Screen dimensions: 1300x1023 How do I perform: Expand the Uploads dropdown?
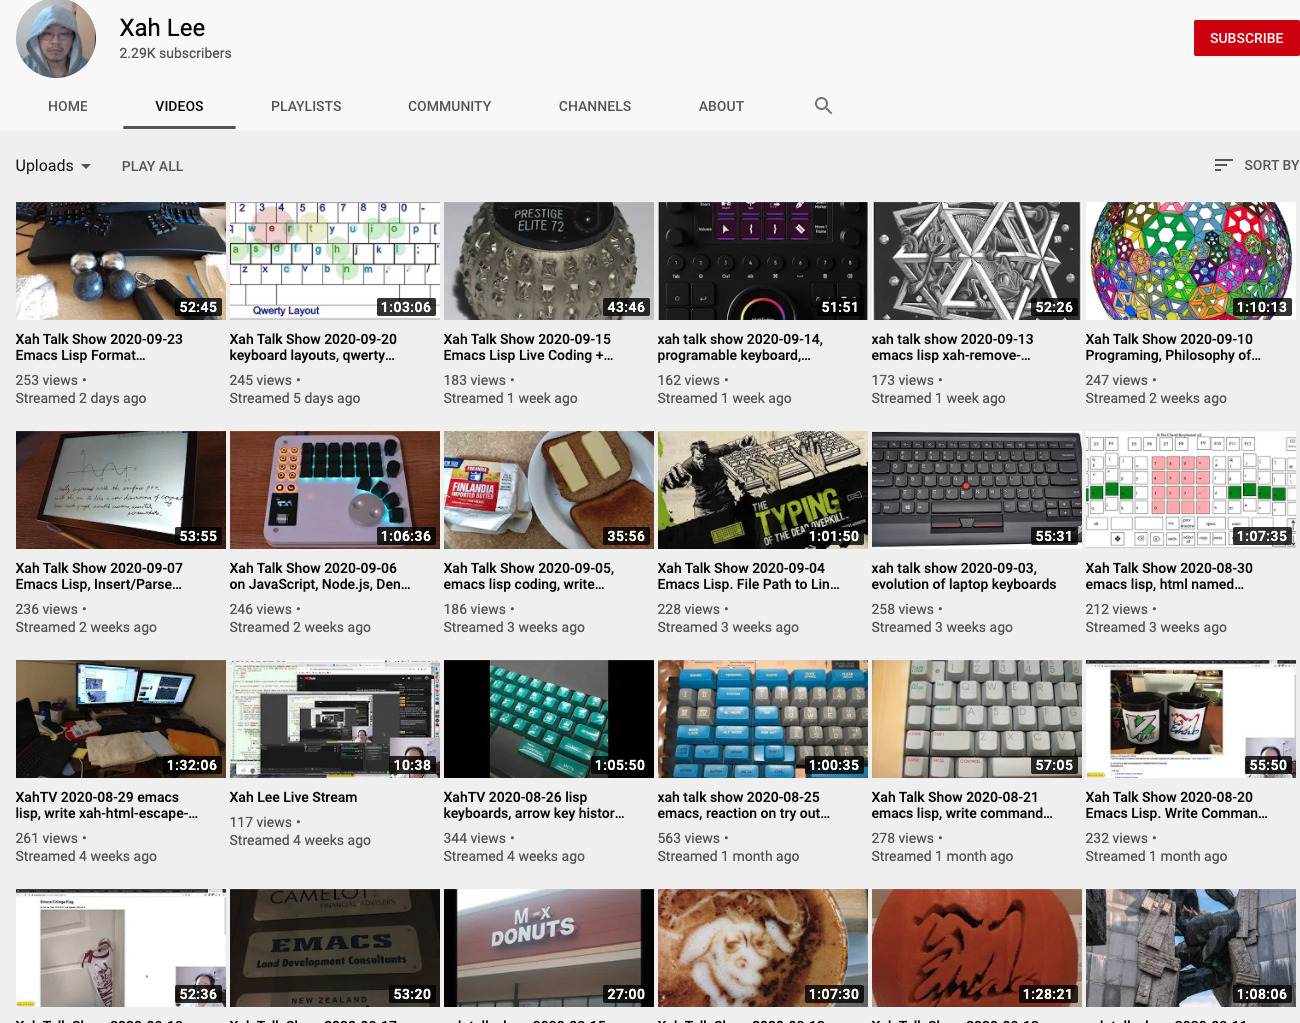point(53,166)
